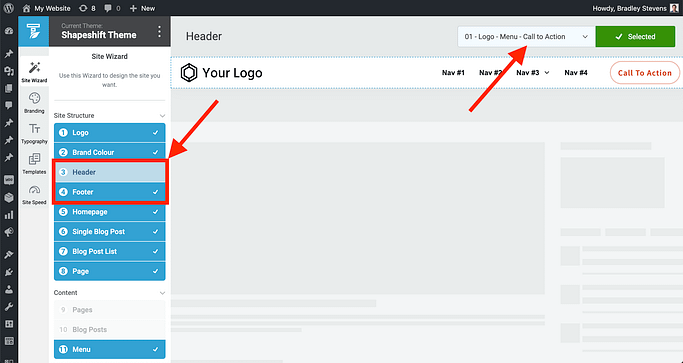Open the Marketing megaphone icon

9,232
